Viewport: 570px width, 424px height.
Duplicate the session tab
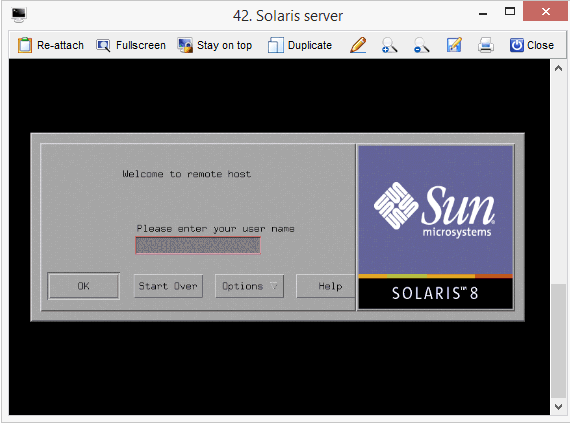pyautogui.click(x=300, y=45)
